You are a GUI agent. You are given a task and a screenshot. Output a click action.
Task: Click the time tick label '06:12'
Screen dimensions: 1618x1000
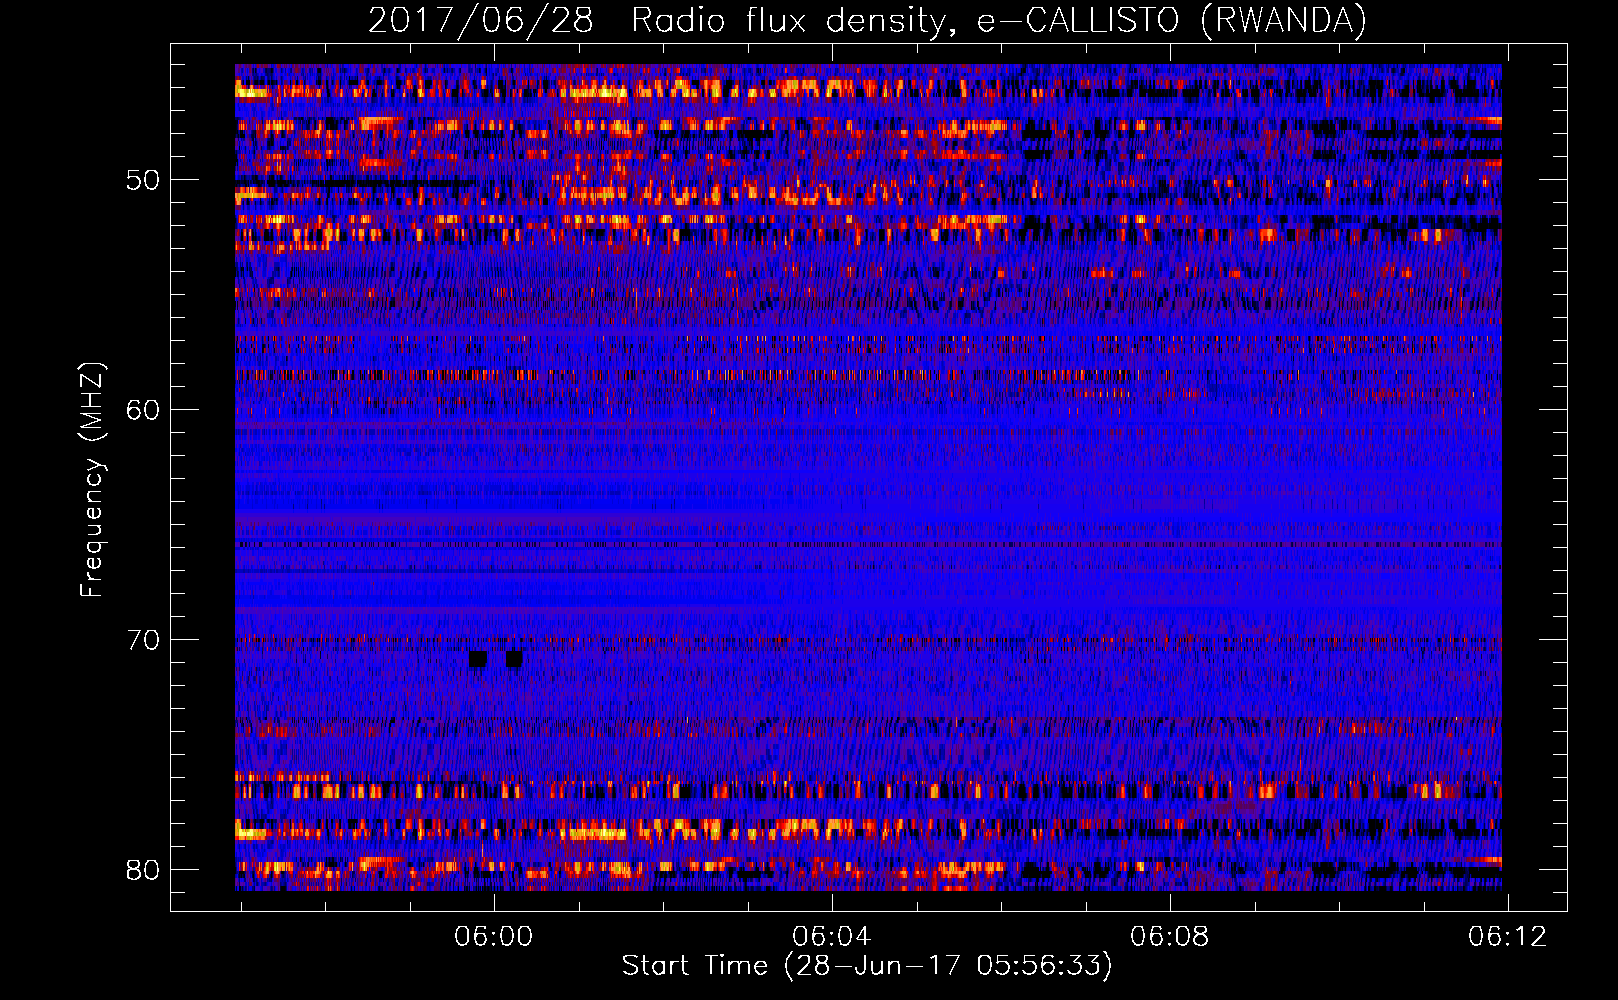(1507, 937)
